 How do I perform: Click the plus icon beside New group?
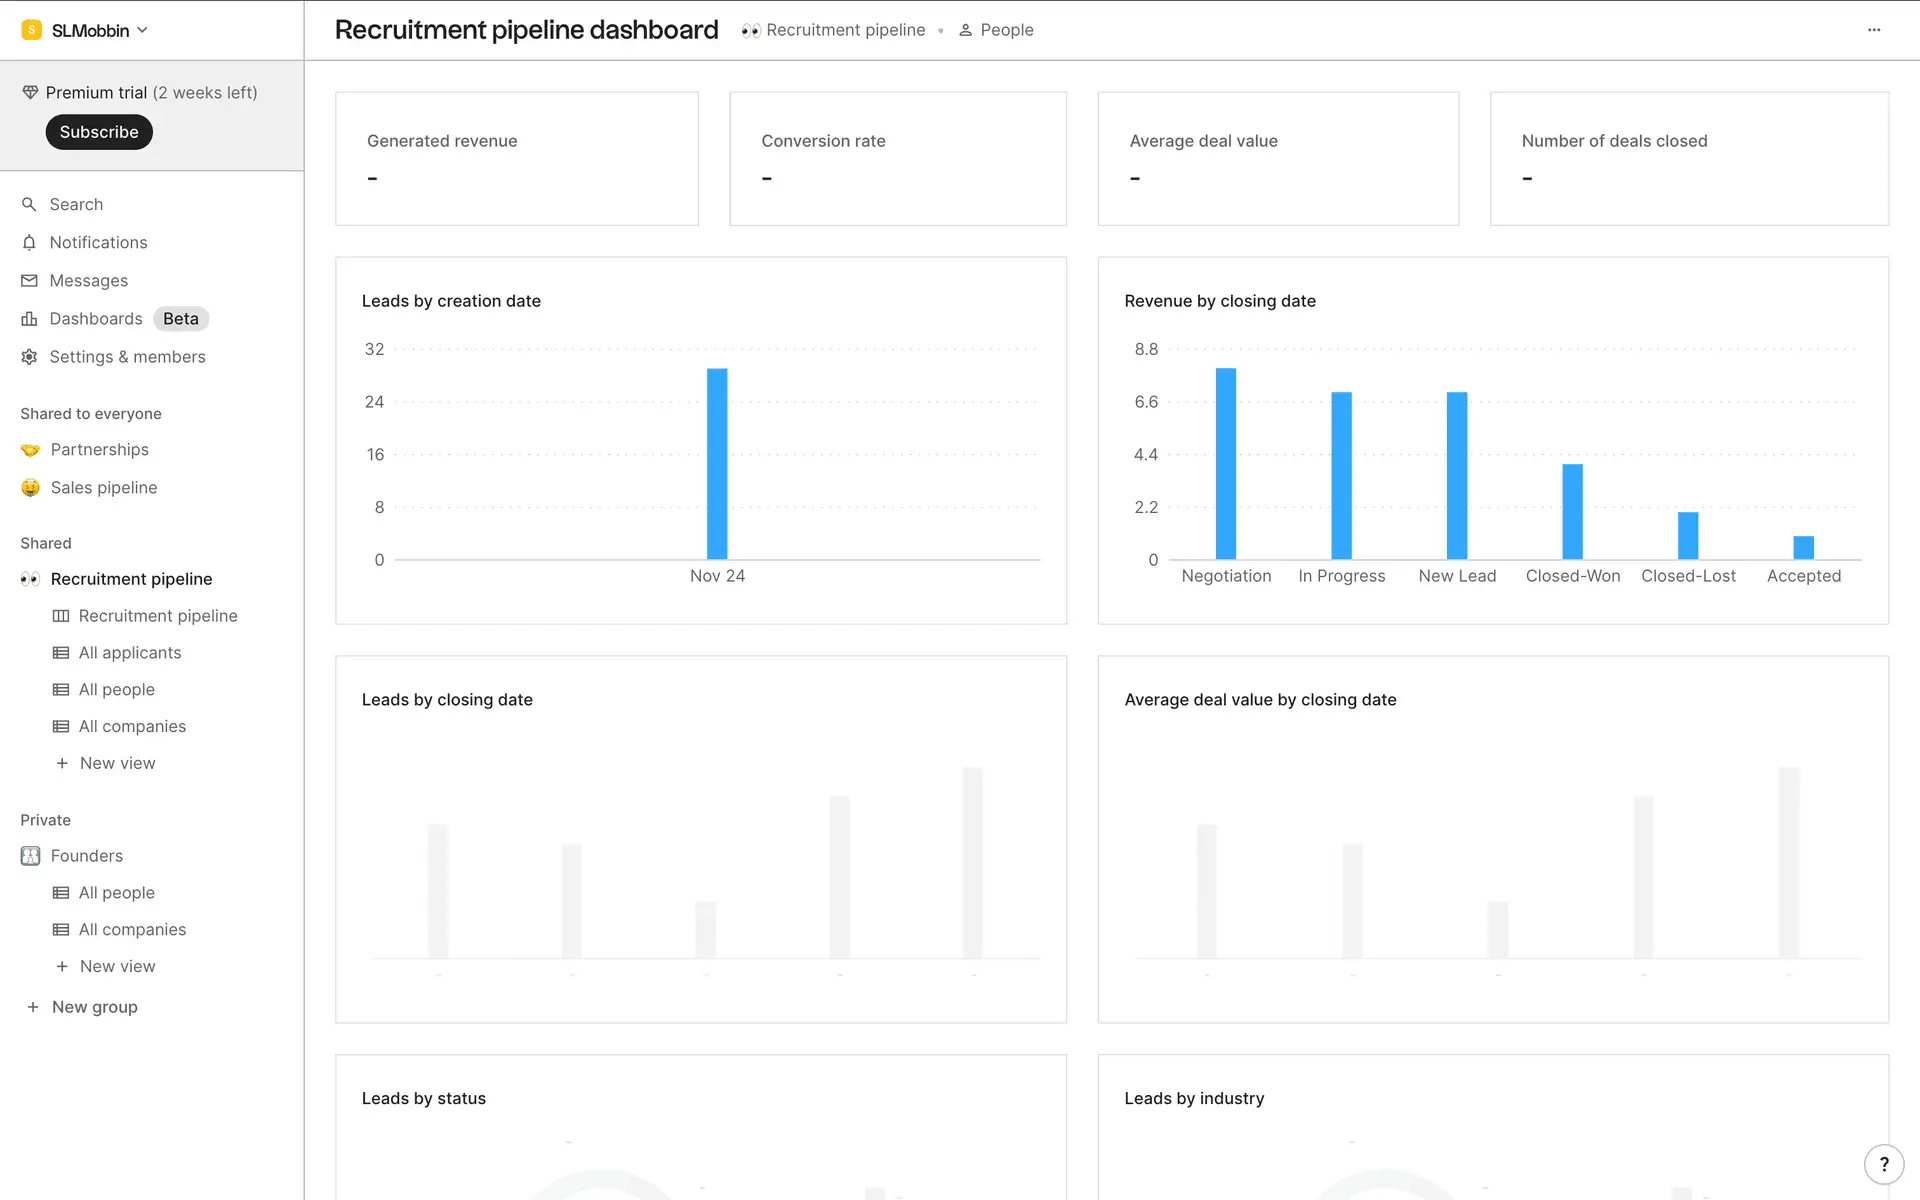[33, 1007]
